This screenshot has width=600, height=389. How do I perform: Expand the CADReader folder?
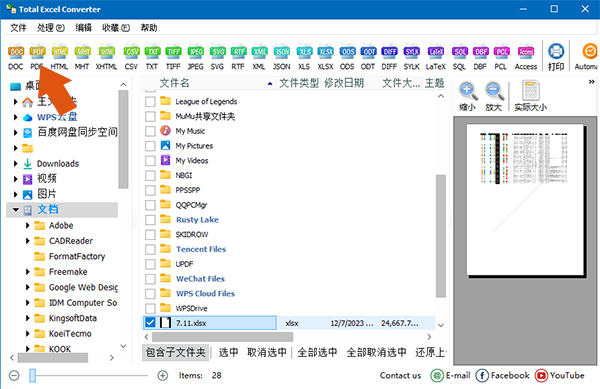[x=28, y=241]
